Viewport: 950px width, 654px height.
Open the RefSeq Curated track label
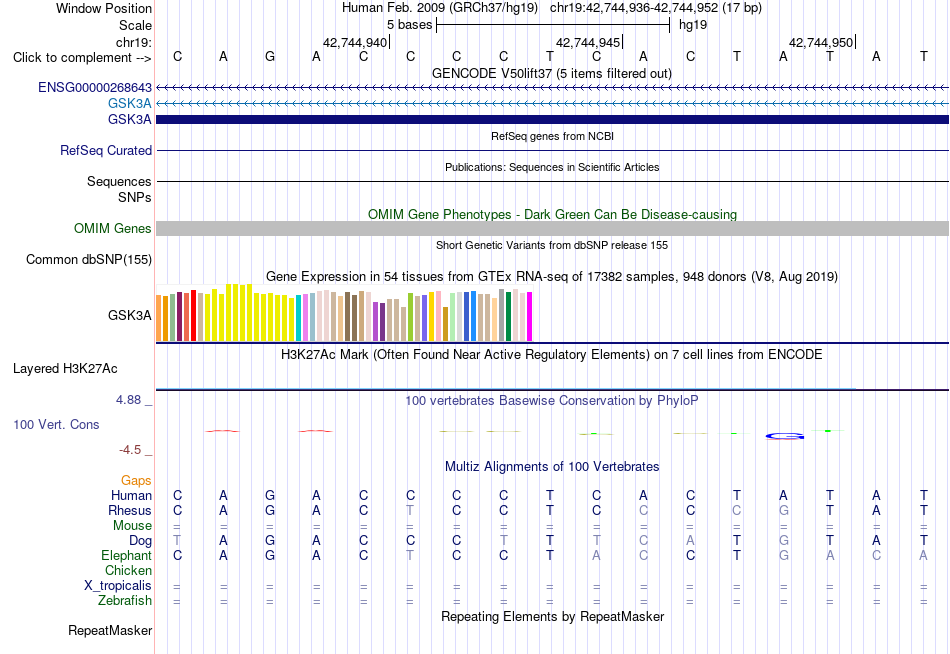[106, 150]
